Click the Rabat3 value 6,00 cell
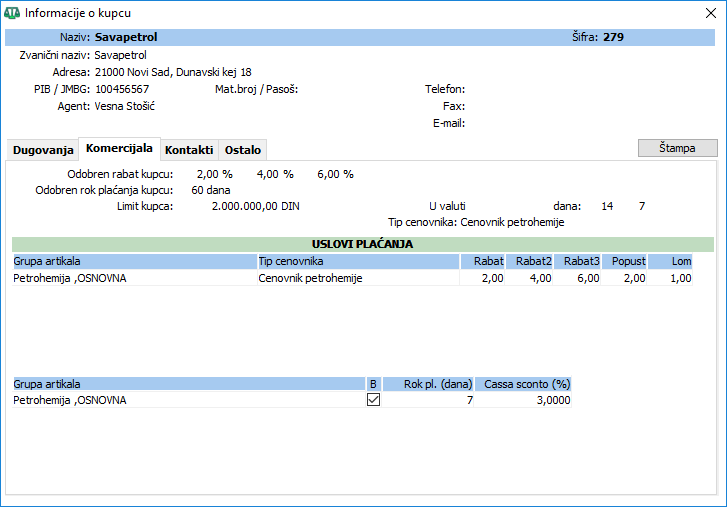The height and width of the screenshot is (507, 727). point(577,278)
